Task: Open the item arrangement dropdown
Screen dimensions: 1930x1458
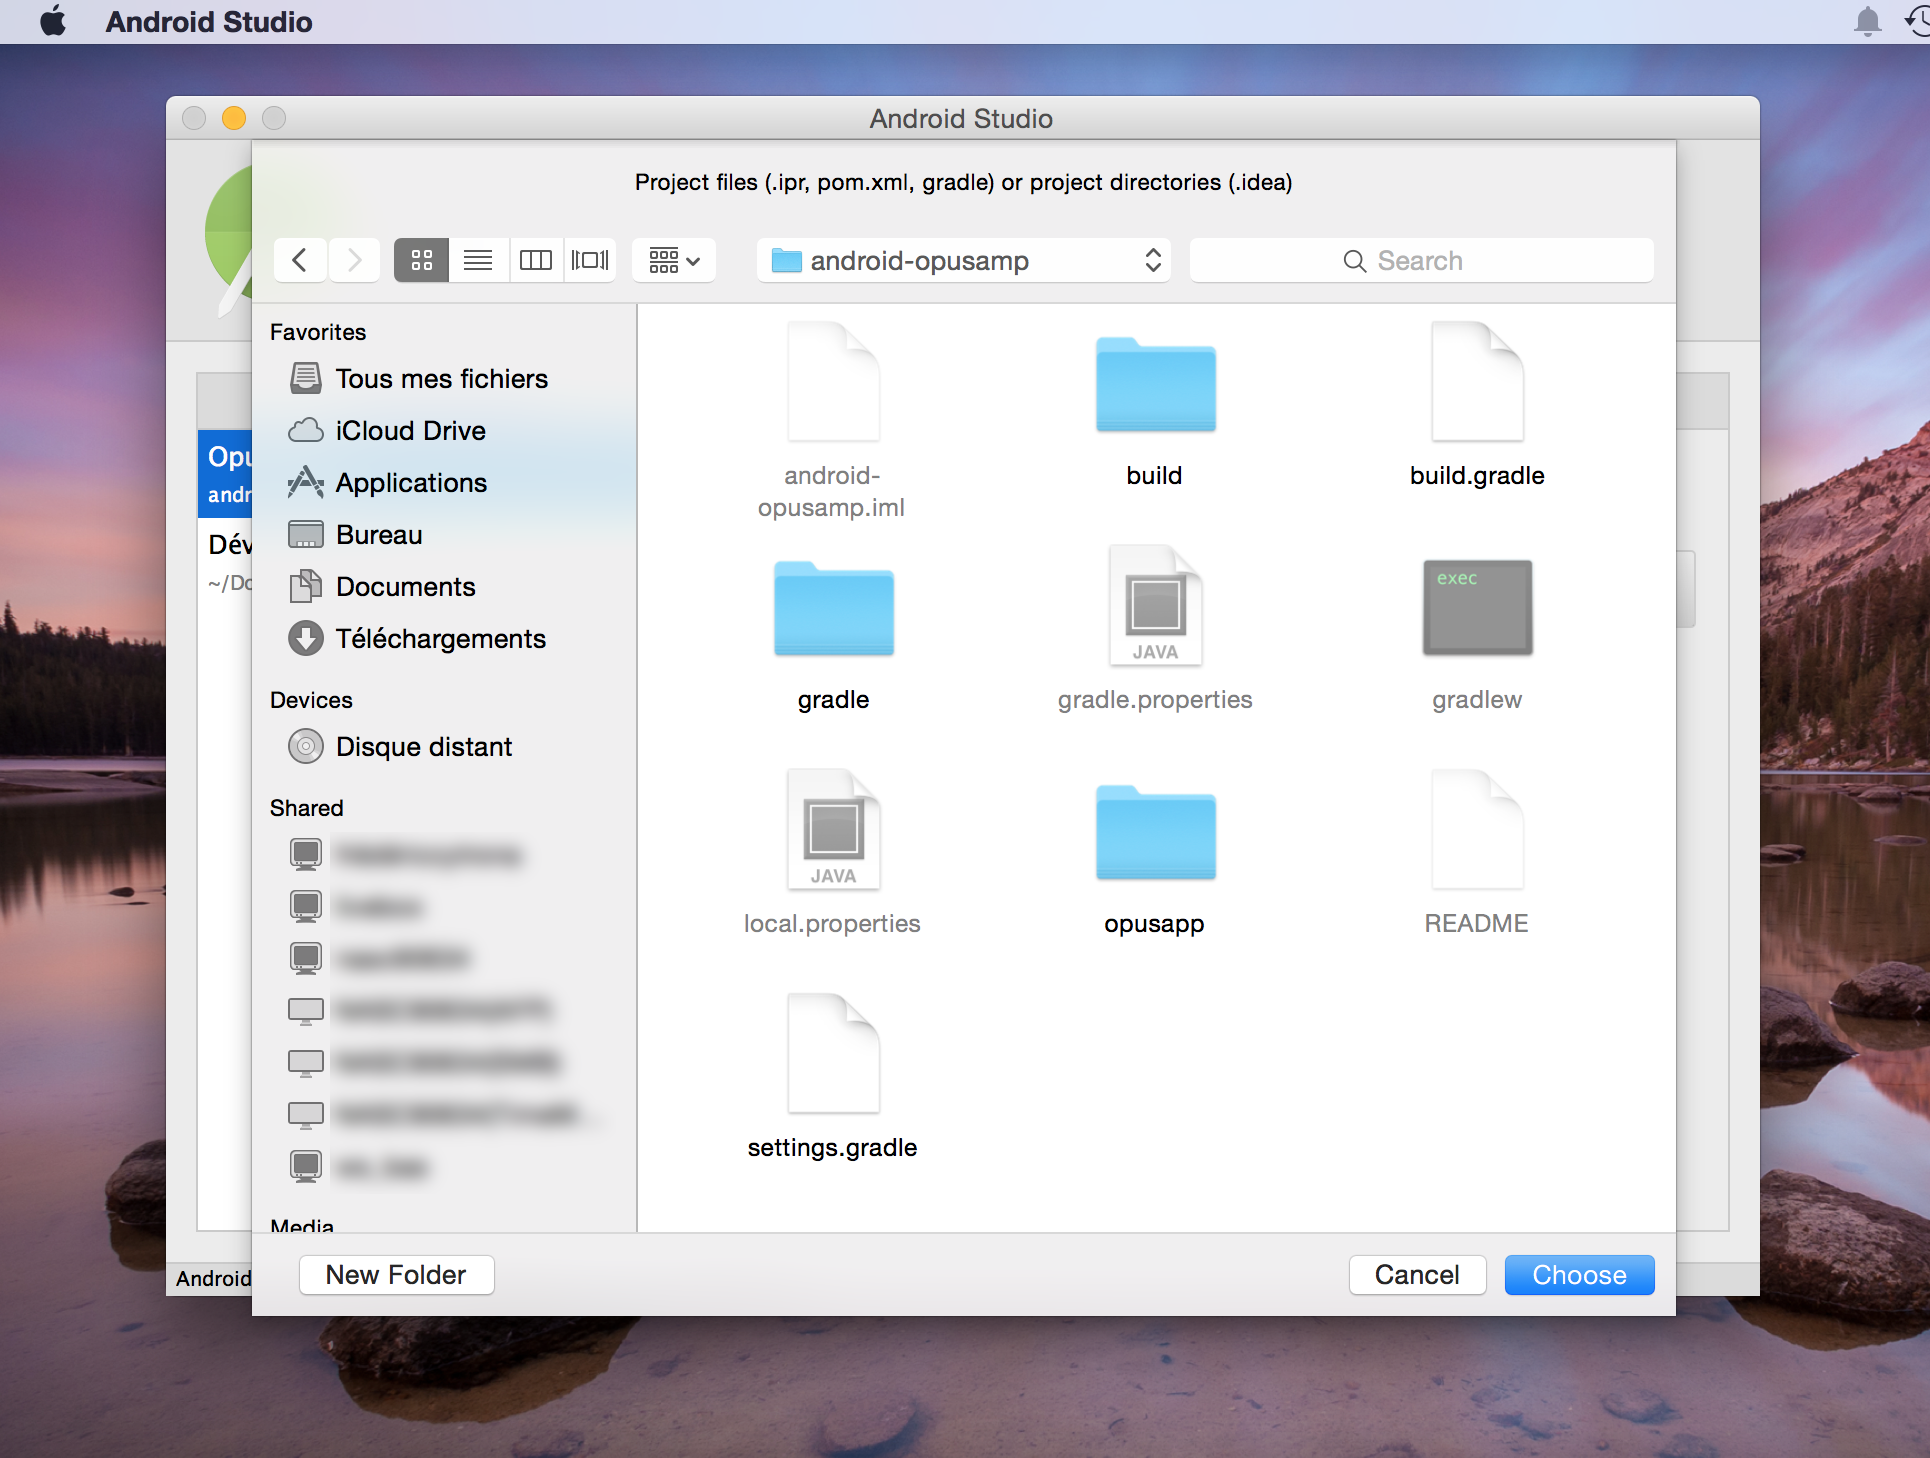Action: [674, 261]
